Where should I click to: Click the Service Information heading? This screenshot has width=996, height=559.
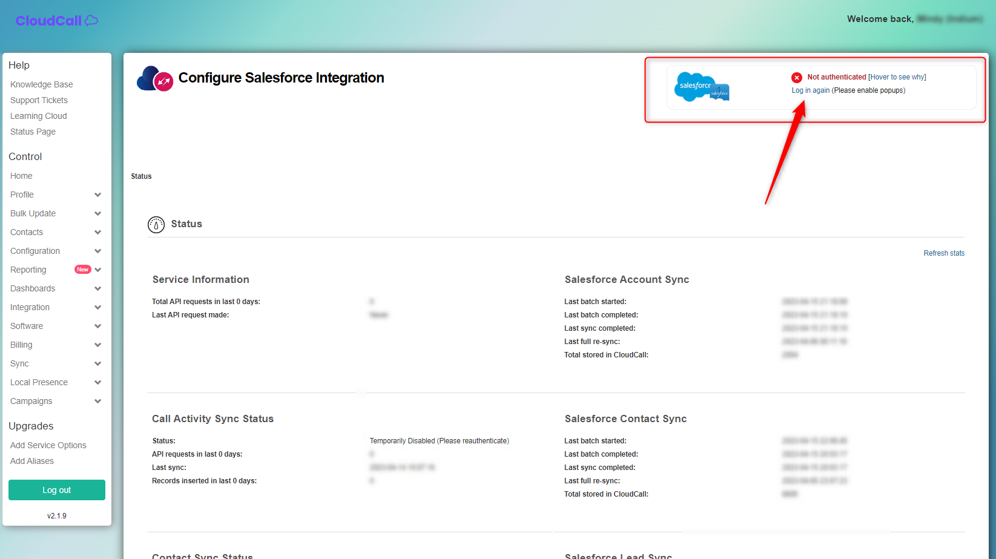[x=201, y=280]
